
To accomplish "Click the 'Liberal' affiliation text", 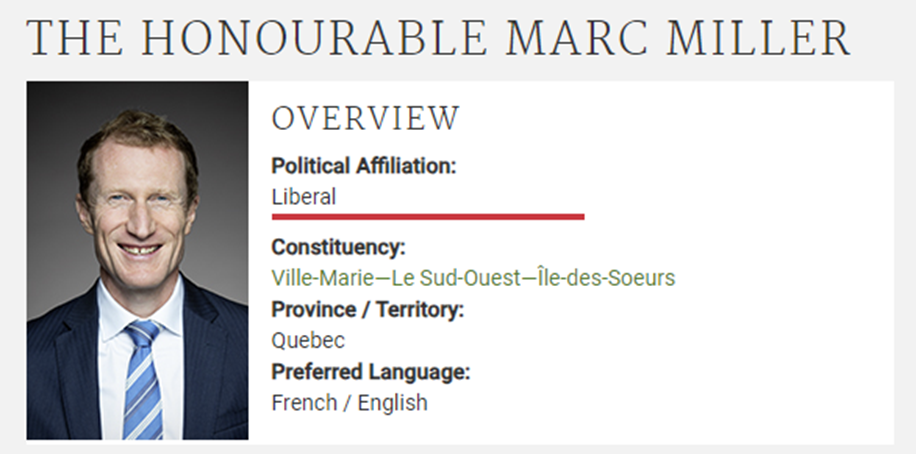I will [x=304, y=197].
